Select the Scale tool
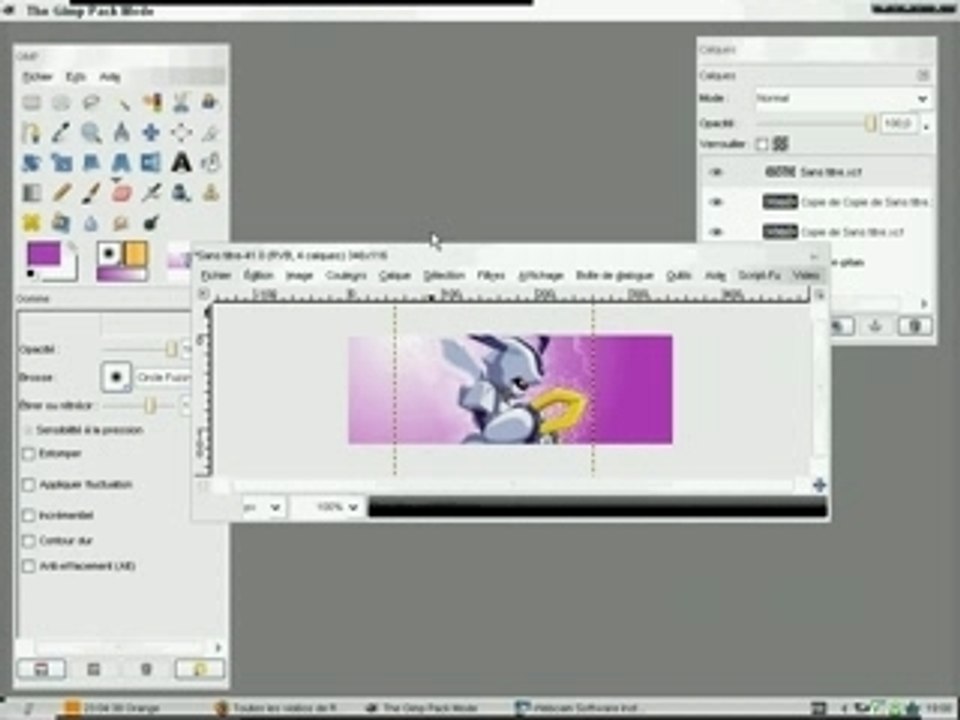Viewport: 960px width, 720px height. point(61,163)
